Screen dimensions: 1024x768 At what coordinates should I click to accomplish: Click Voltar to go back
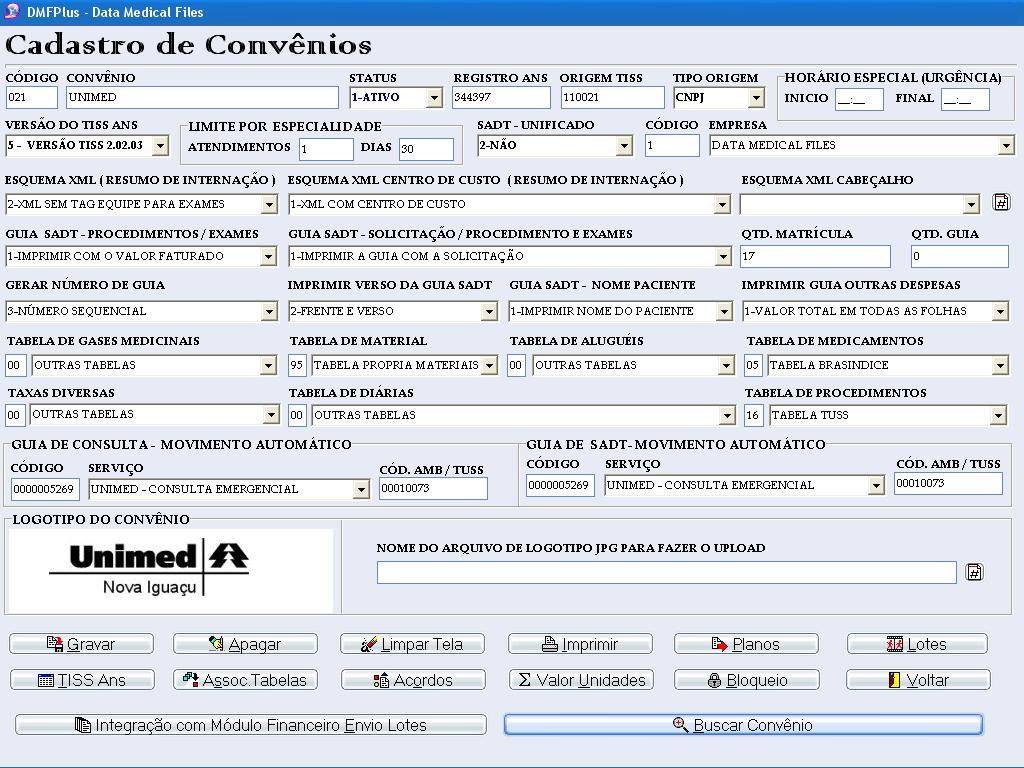(x=918, y=680)
